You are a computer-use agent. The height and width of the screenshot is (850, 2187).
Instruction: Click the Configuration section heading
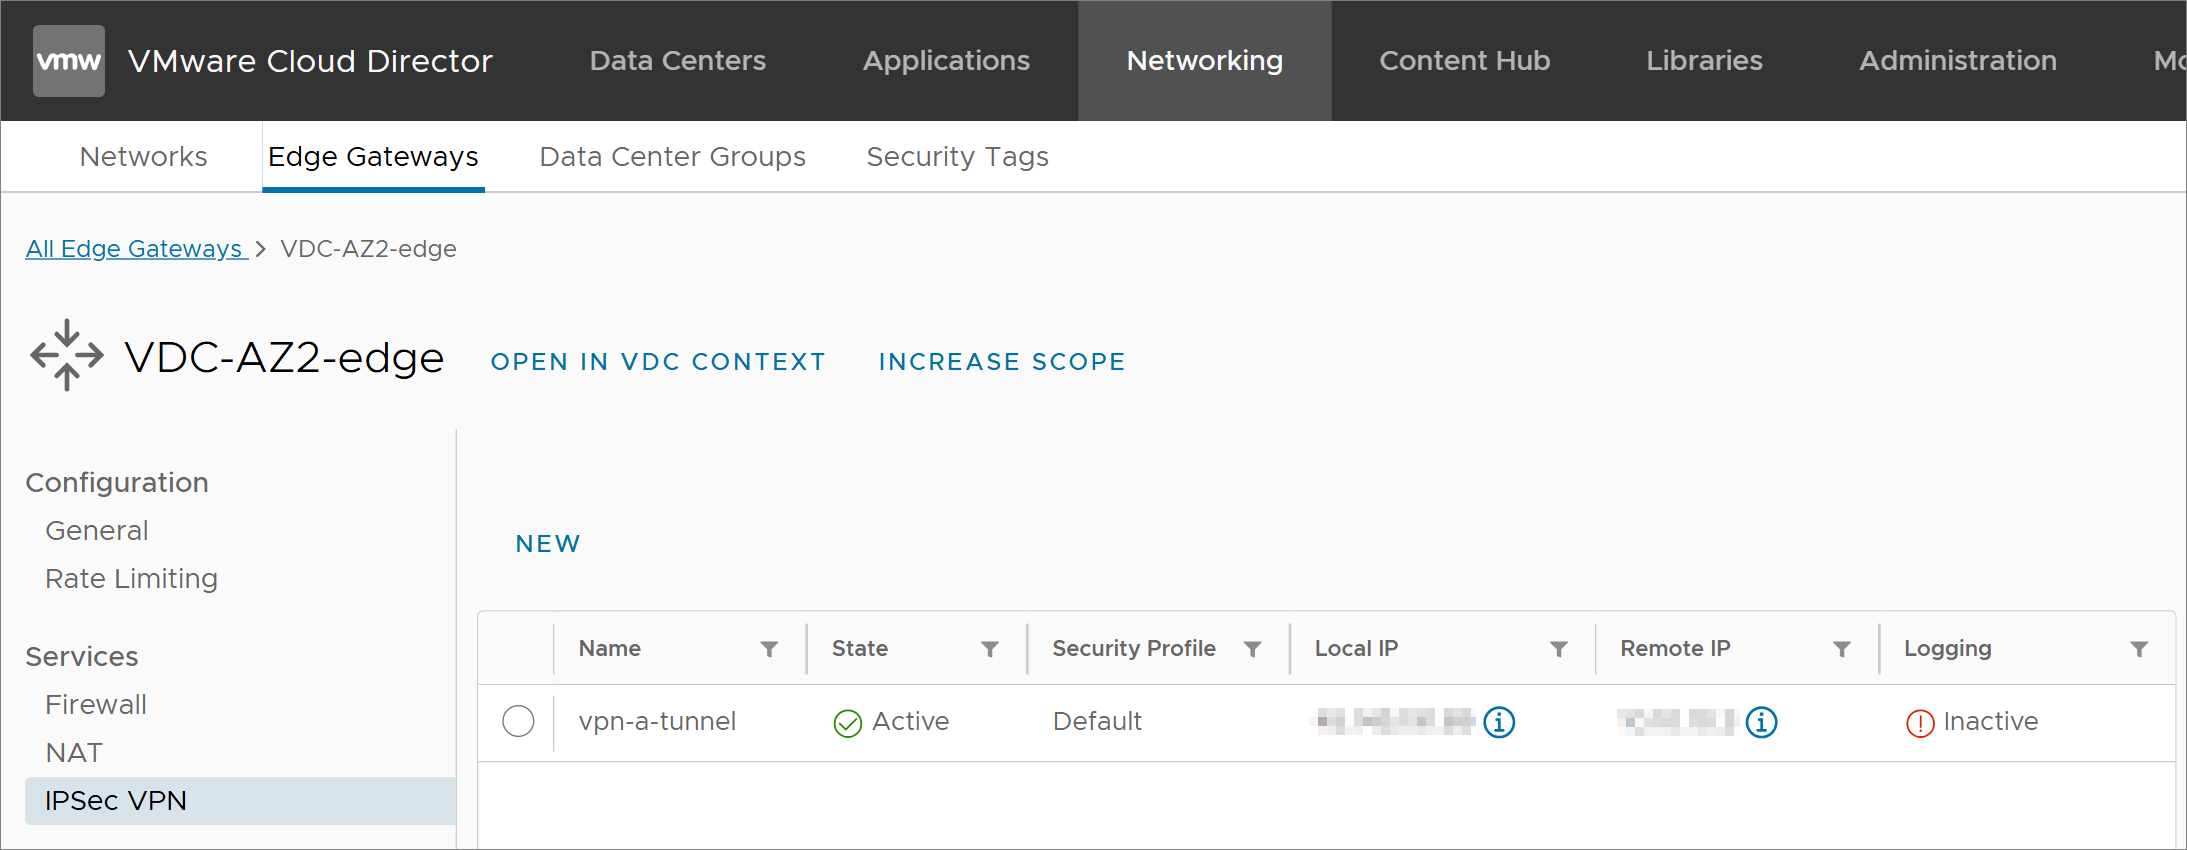click(x=117, y=483)
